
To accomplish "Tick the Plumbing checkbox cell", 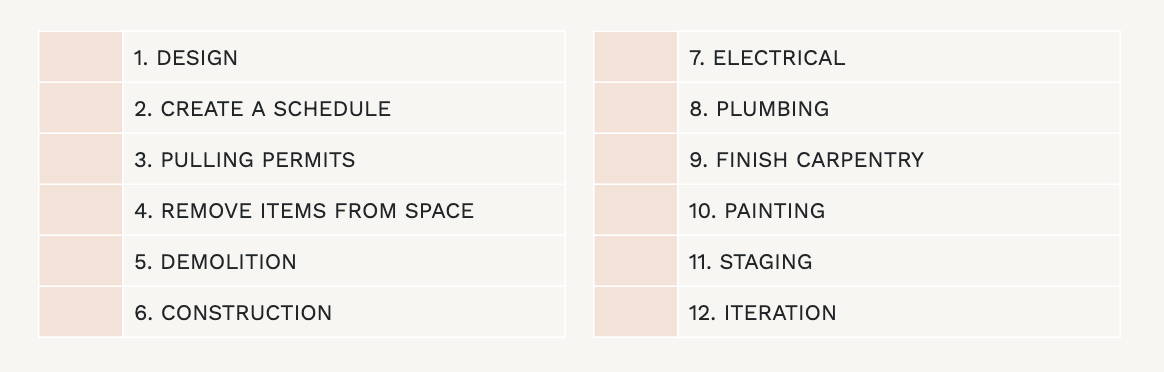I will [636, 108].
